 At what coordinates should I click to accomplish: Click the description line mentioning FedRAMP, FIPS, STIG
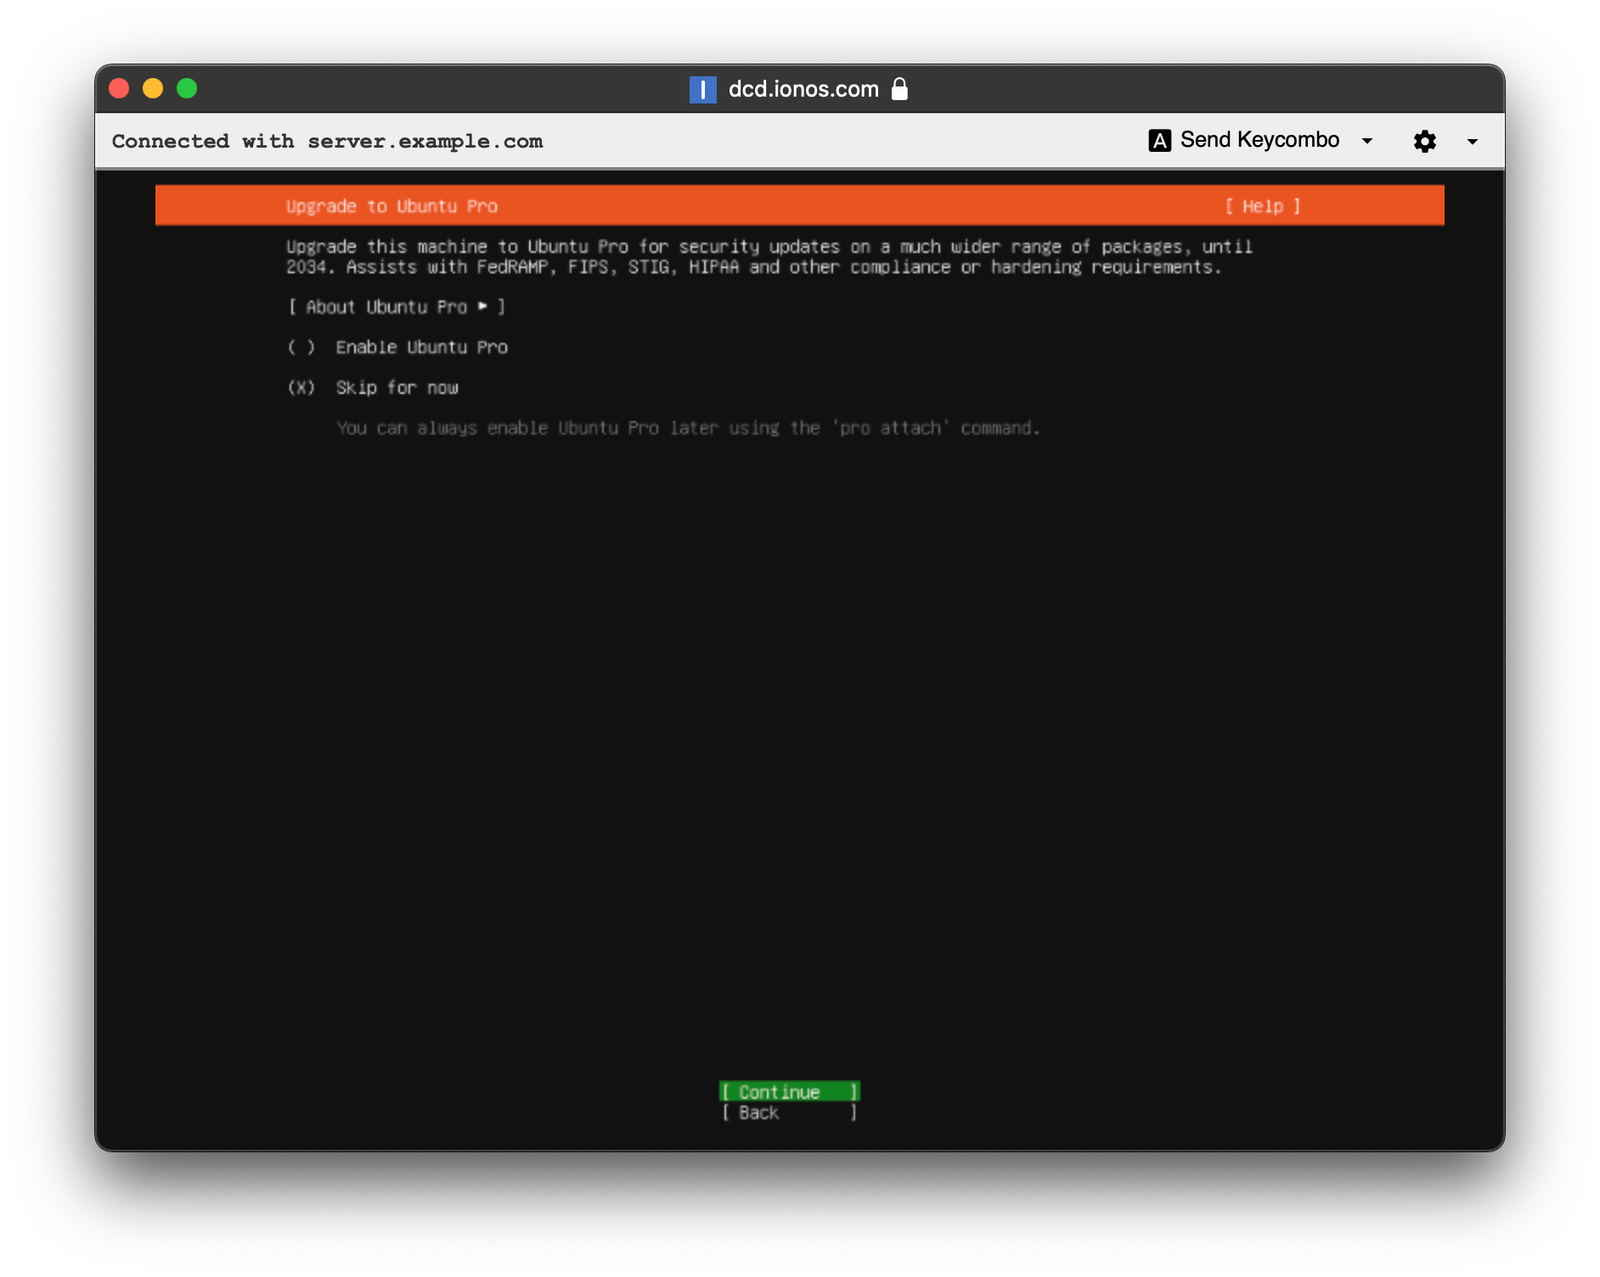coord(754,267)
